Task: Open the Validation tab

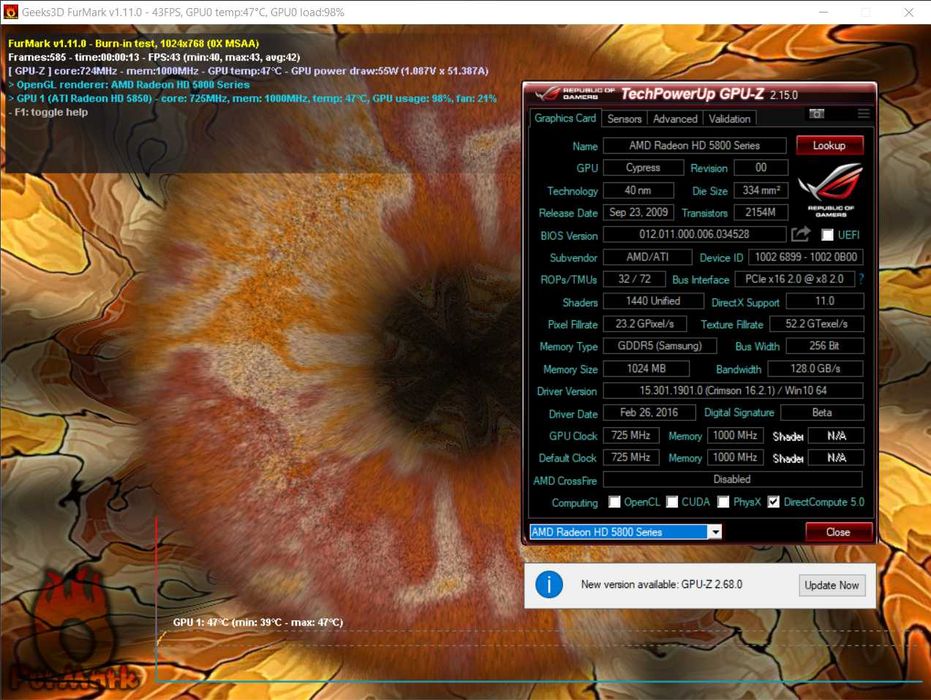Action: [x=729, y=119]
